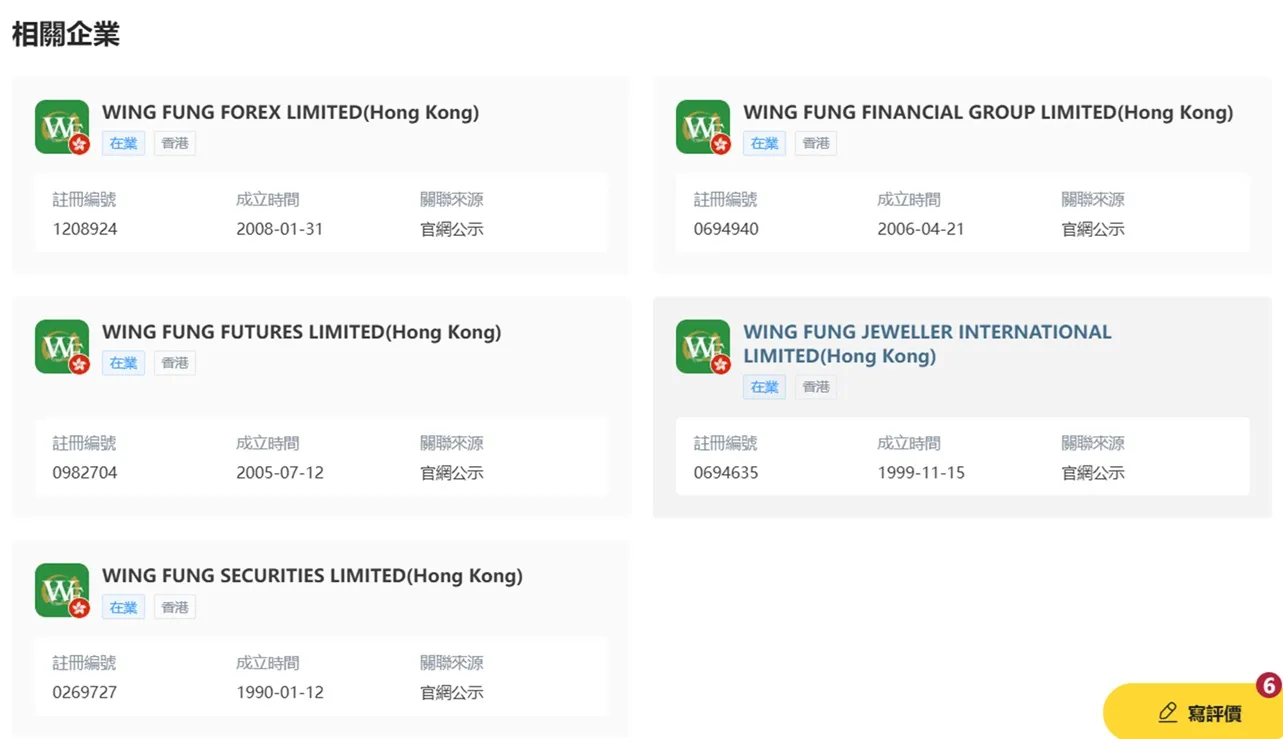Select registration number 0982704
Image resolution: width=1283 pixels, height=739 pixels.
[x=85, y=472]
